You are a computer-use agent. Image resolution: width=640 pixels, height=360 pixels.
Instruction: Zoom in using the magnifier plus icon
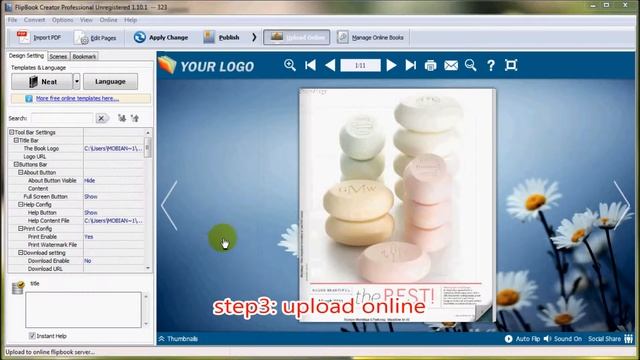[290, 65]
